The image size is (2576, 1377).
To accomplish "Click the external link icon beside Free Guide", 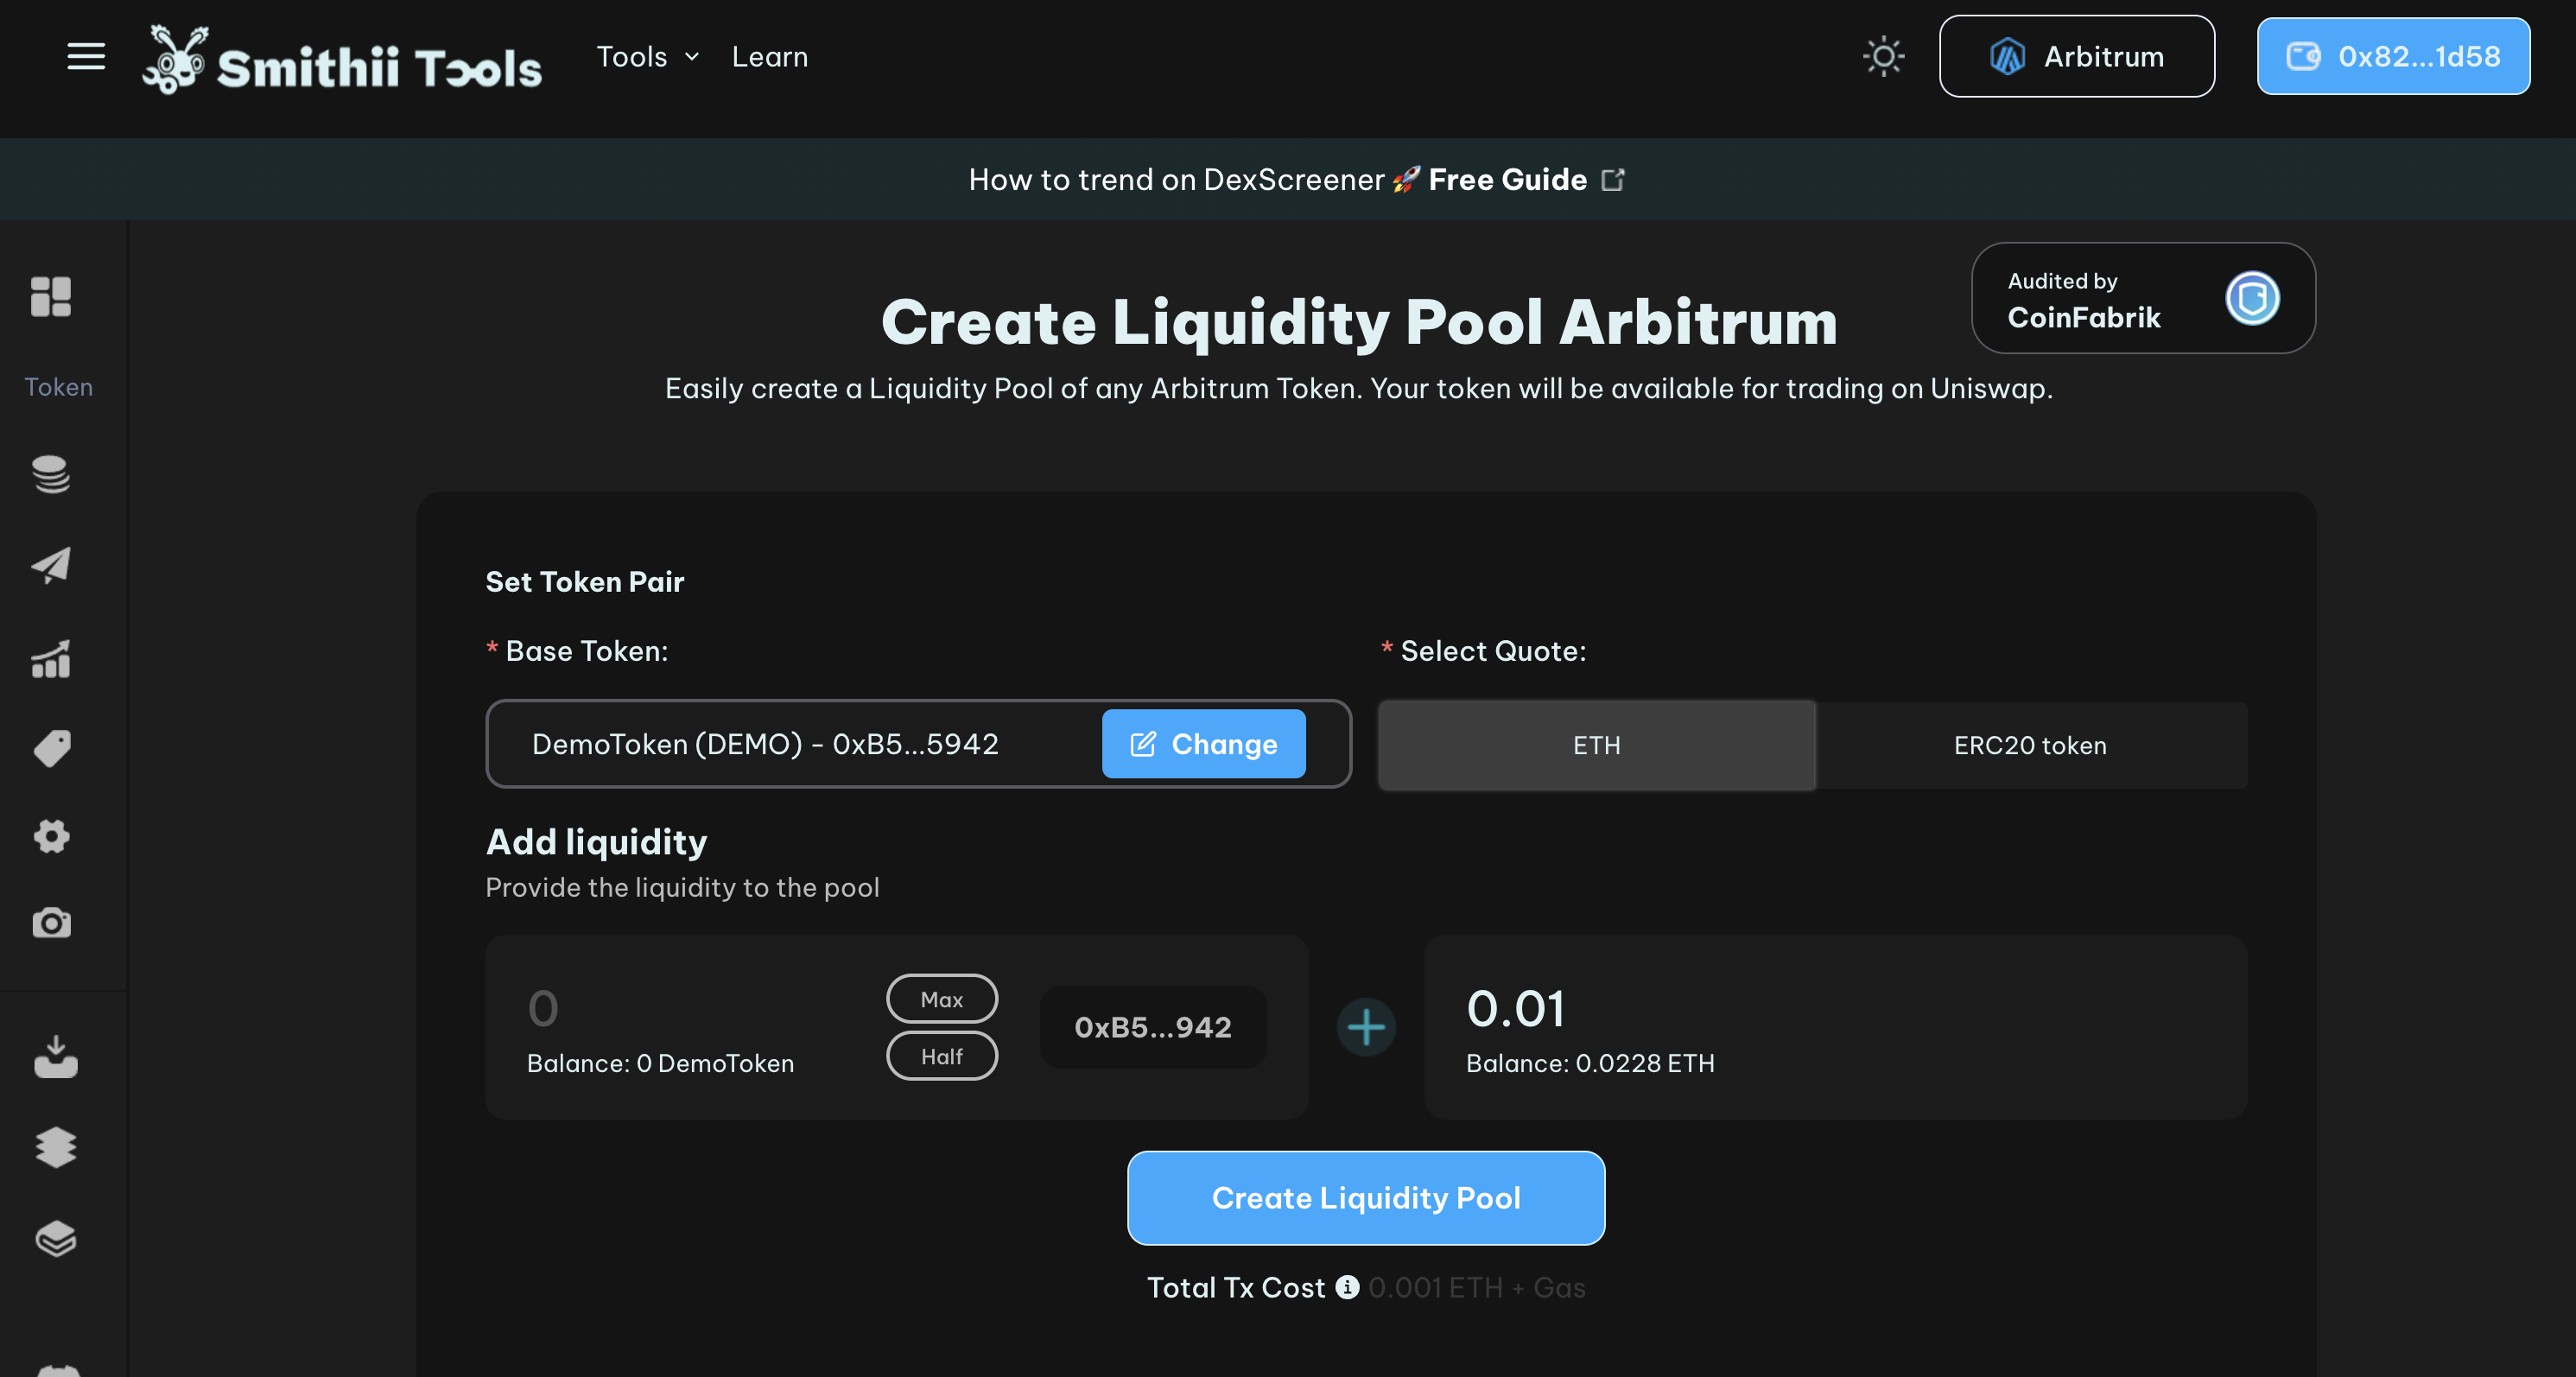I will point(1613,180).
